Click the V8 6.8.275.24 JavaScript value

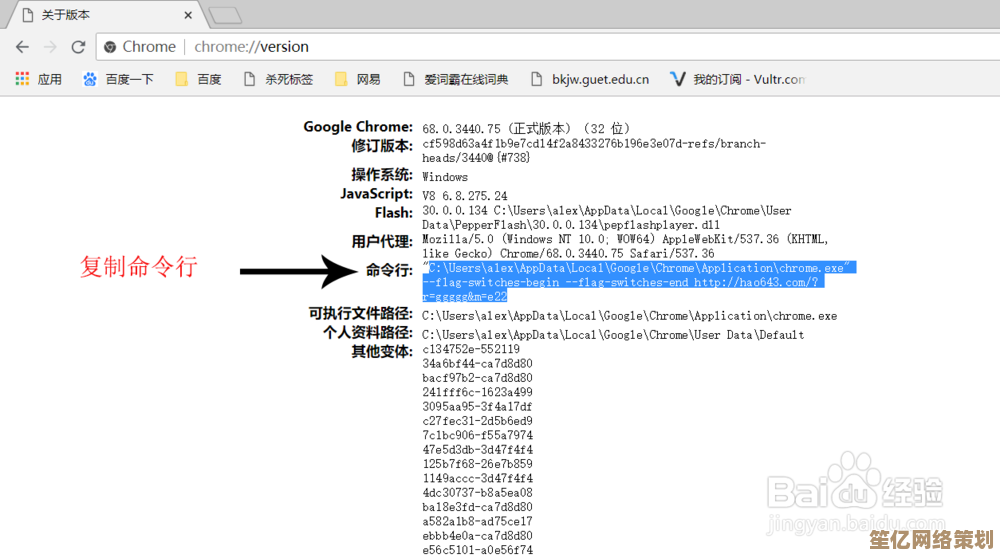pos(465,196)
